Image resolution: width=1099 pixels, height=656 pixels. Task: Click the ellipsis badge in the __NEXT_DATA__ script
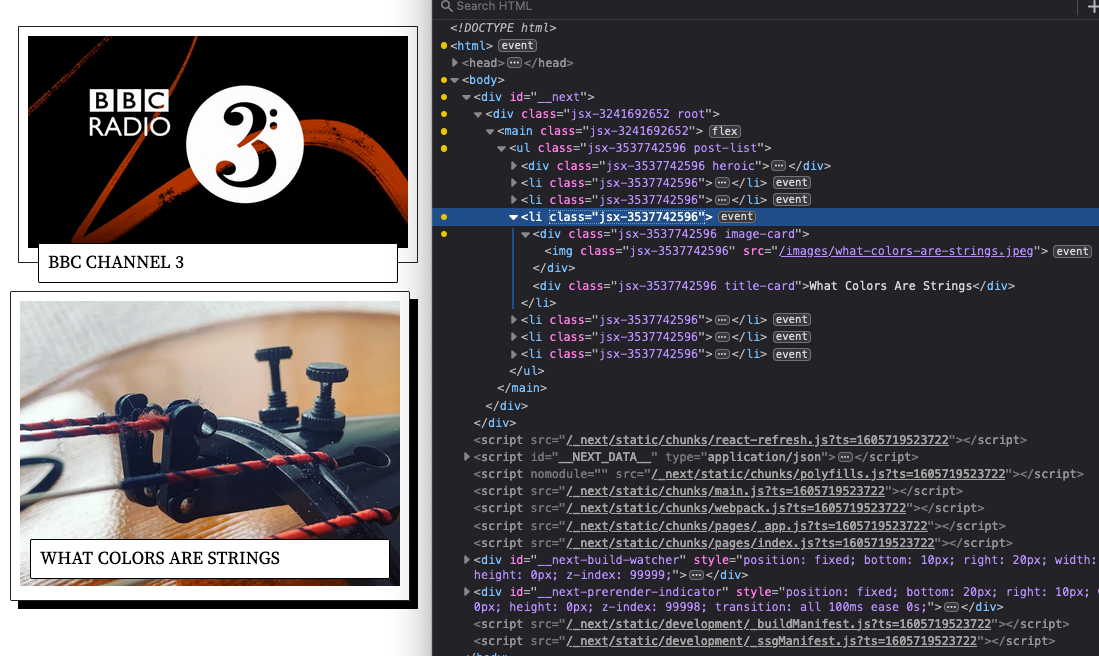tap(845, 457)
